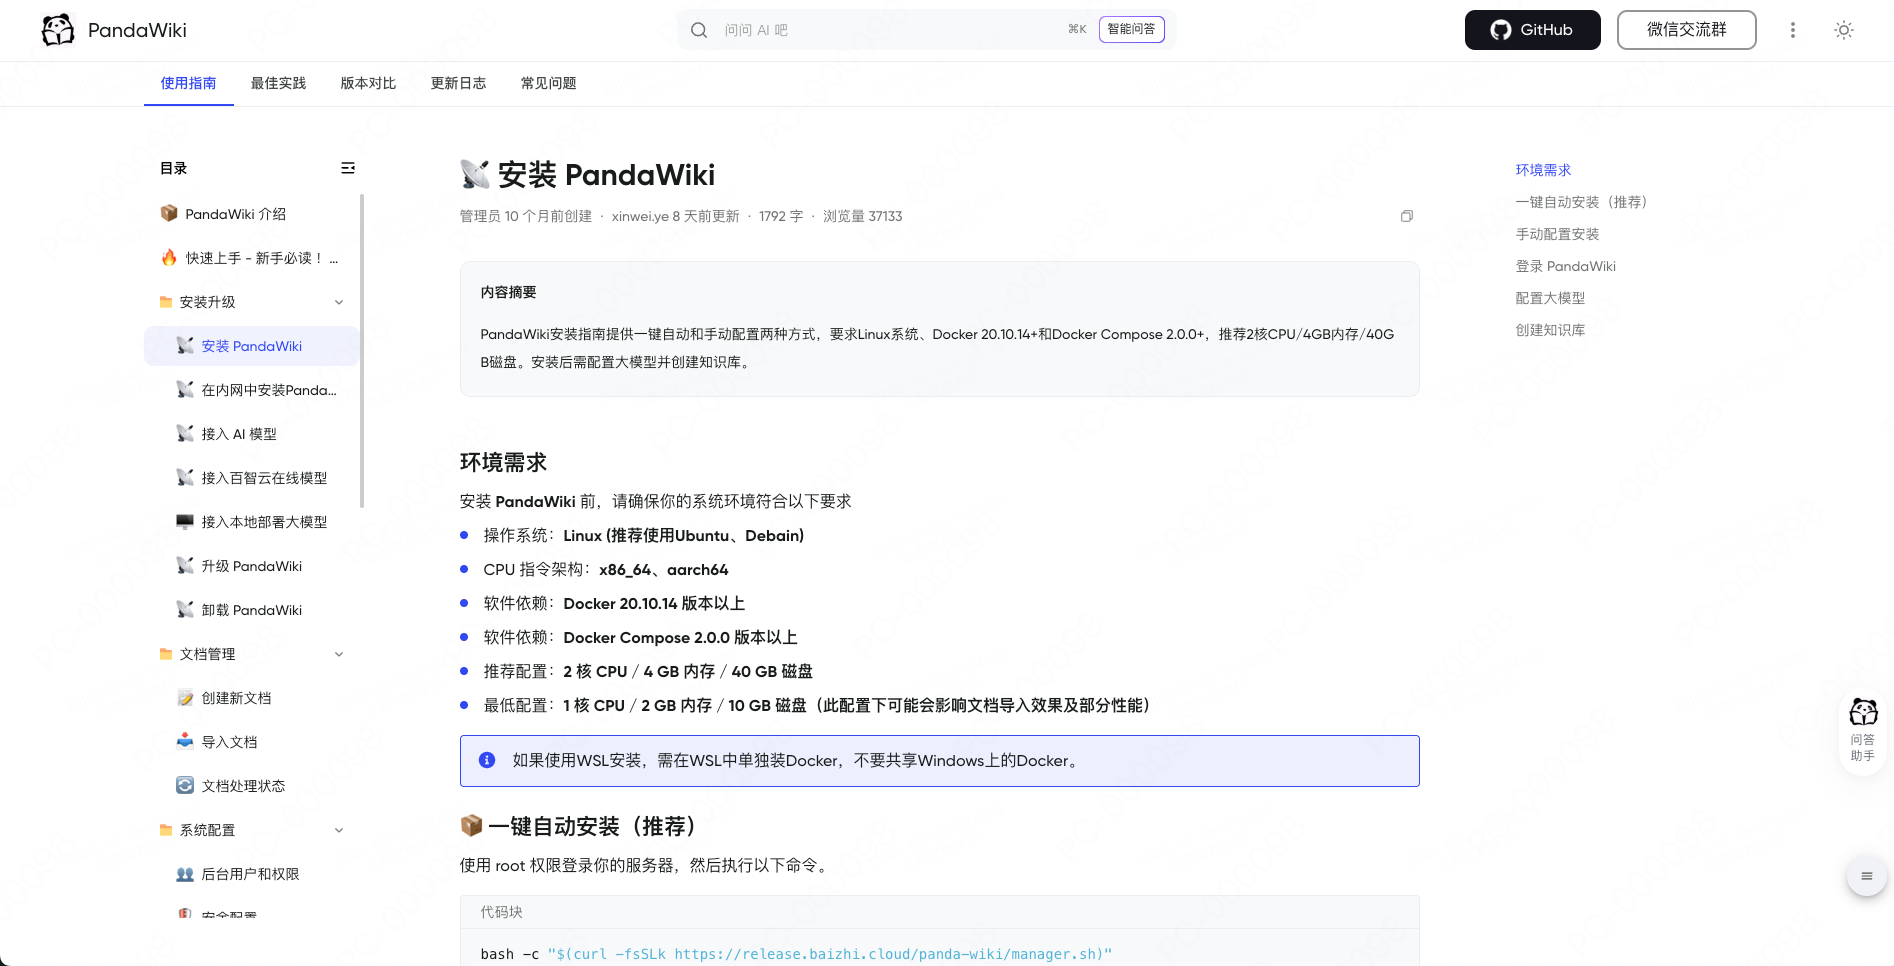1894x966 pixels.
Task: Toggle light/dark theme sun icon
Action: tap(1844, 30)
